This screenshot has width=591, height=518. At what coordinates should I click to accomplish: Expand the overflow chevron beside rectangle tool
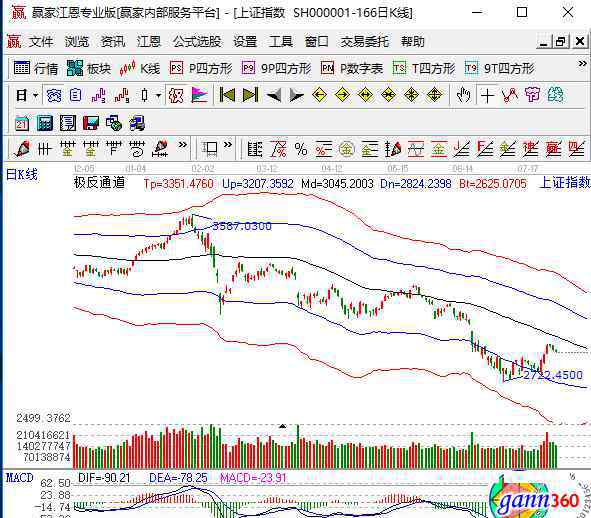coord(228,145)
